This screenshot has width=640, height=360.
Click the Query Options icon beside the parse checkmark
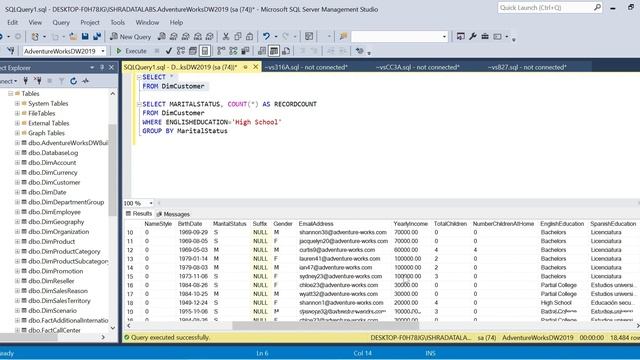click(193, 51)
